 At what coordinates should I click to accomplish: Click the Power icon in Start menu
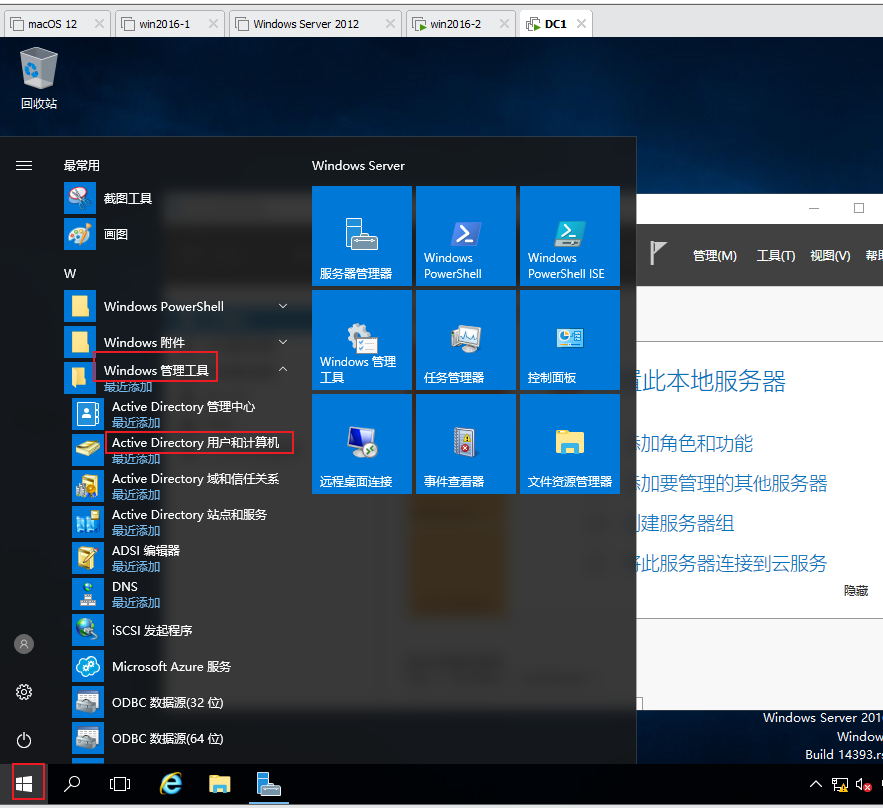[24, 740]
